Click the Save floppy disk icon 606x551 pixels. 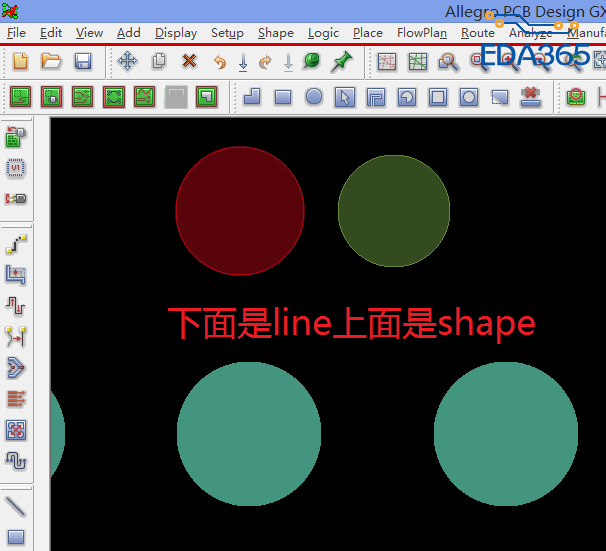[x=83, y=61]
